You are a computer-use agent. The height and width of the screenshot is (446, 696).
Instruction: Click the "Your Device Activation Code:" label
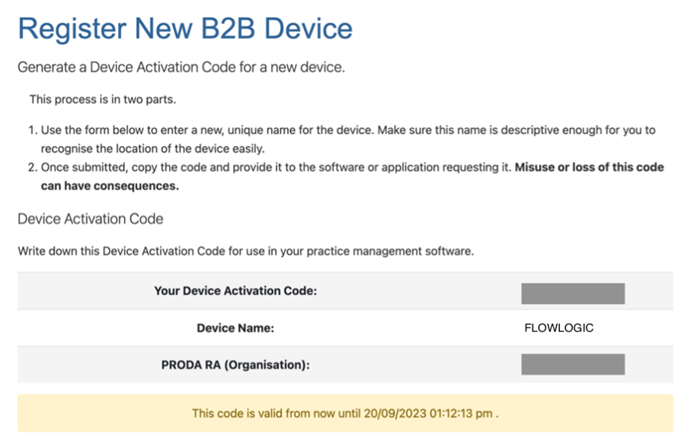point(235,291)
